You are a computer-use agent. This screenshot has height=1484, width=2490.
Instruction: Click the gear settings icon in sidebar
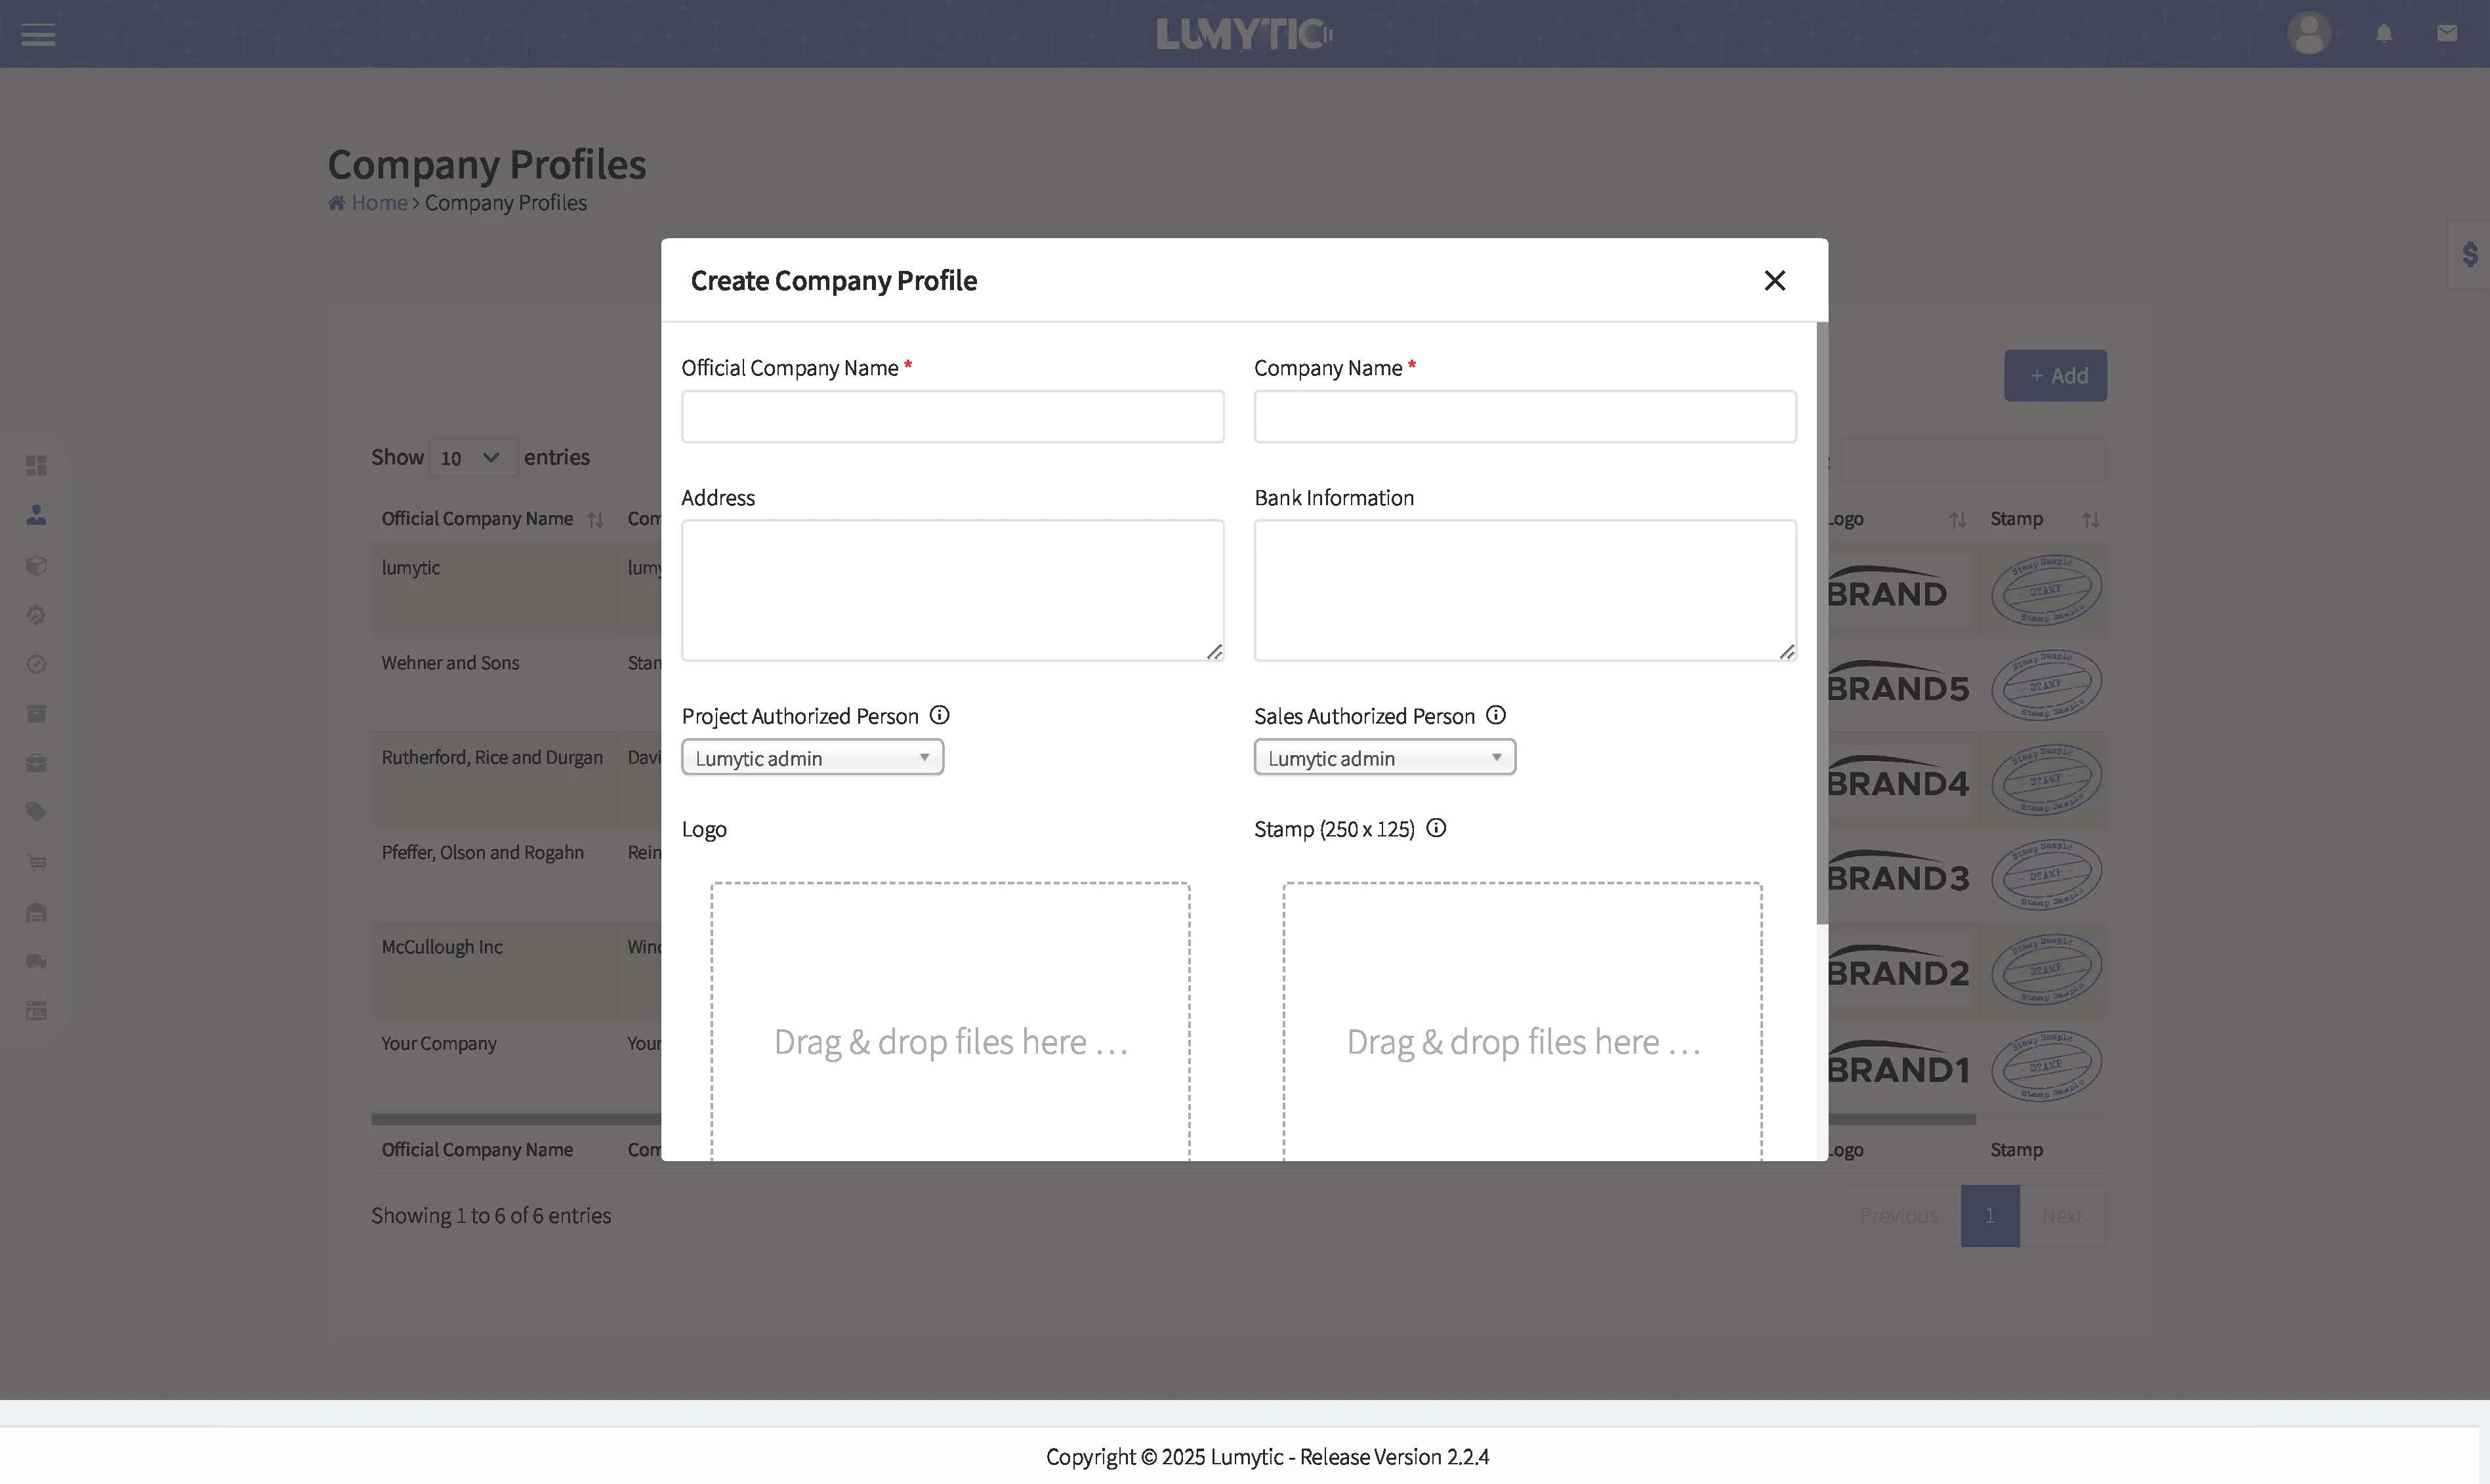(36, 614)
